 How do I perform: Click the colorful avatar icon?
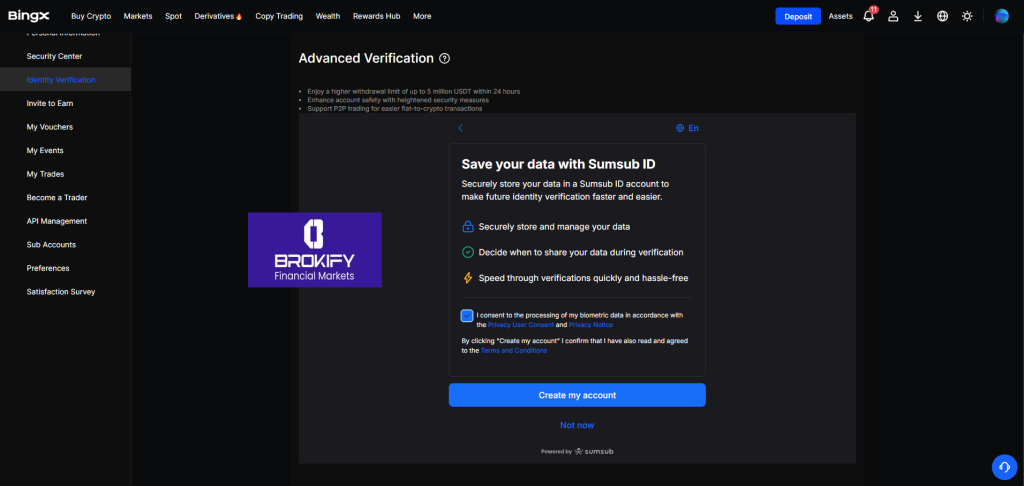click(x=1002, y=16)
